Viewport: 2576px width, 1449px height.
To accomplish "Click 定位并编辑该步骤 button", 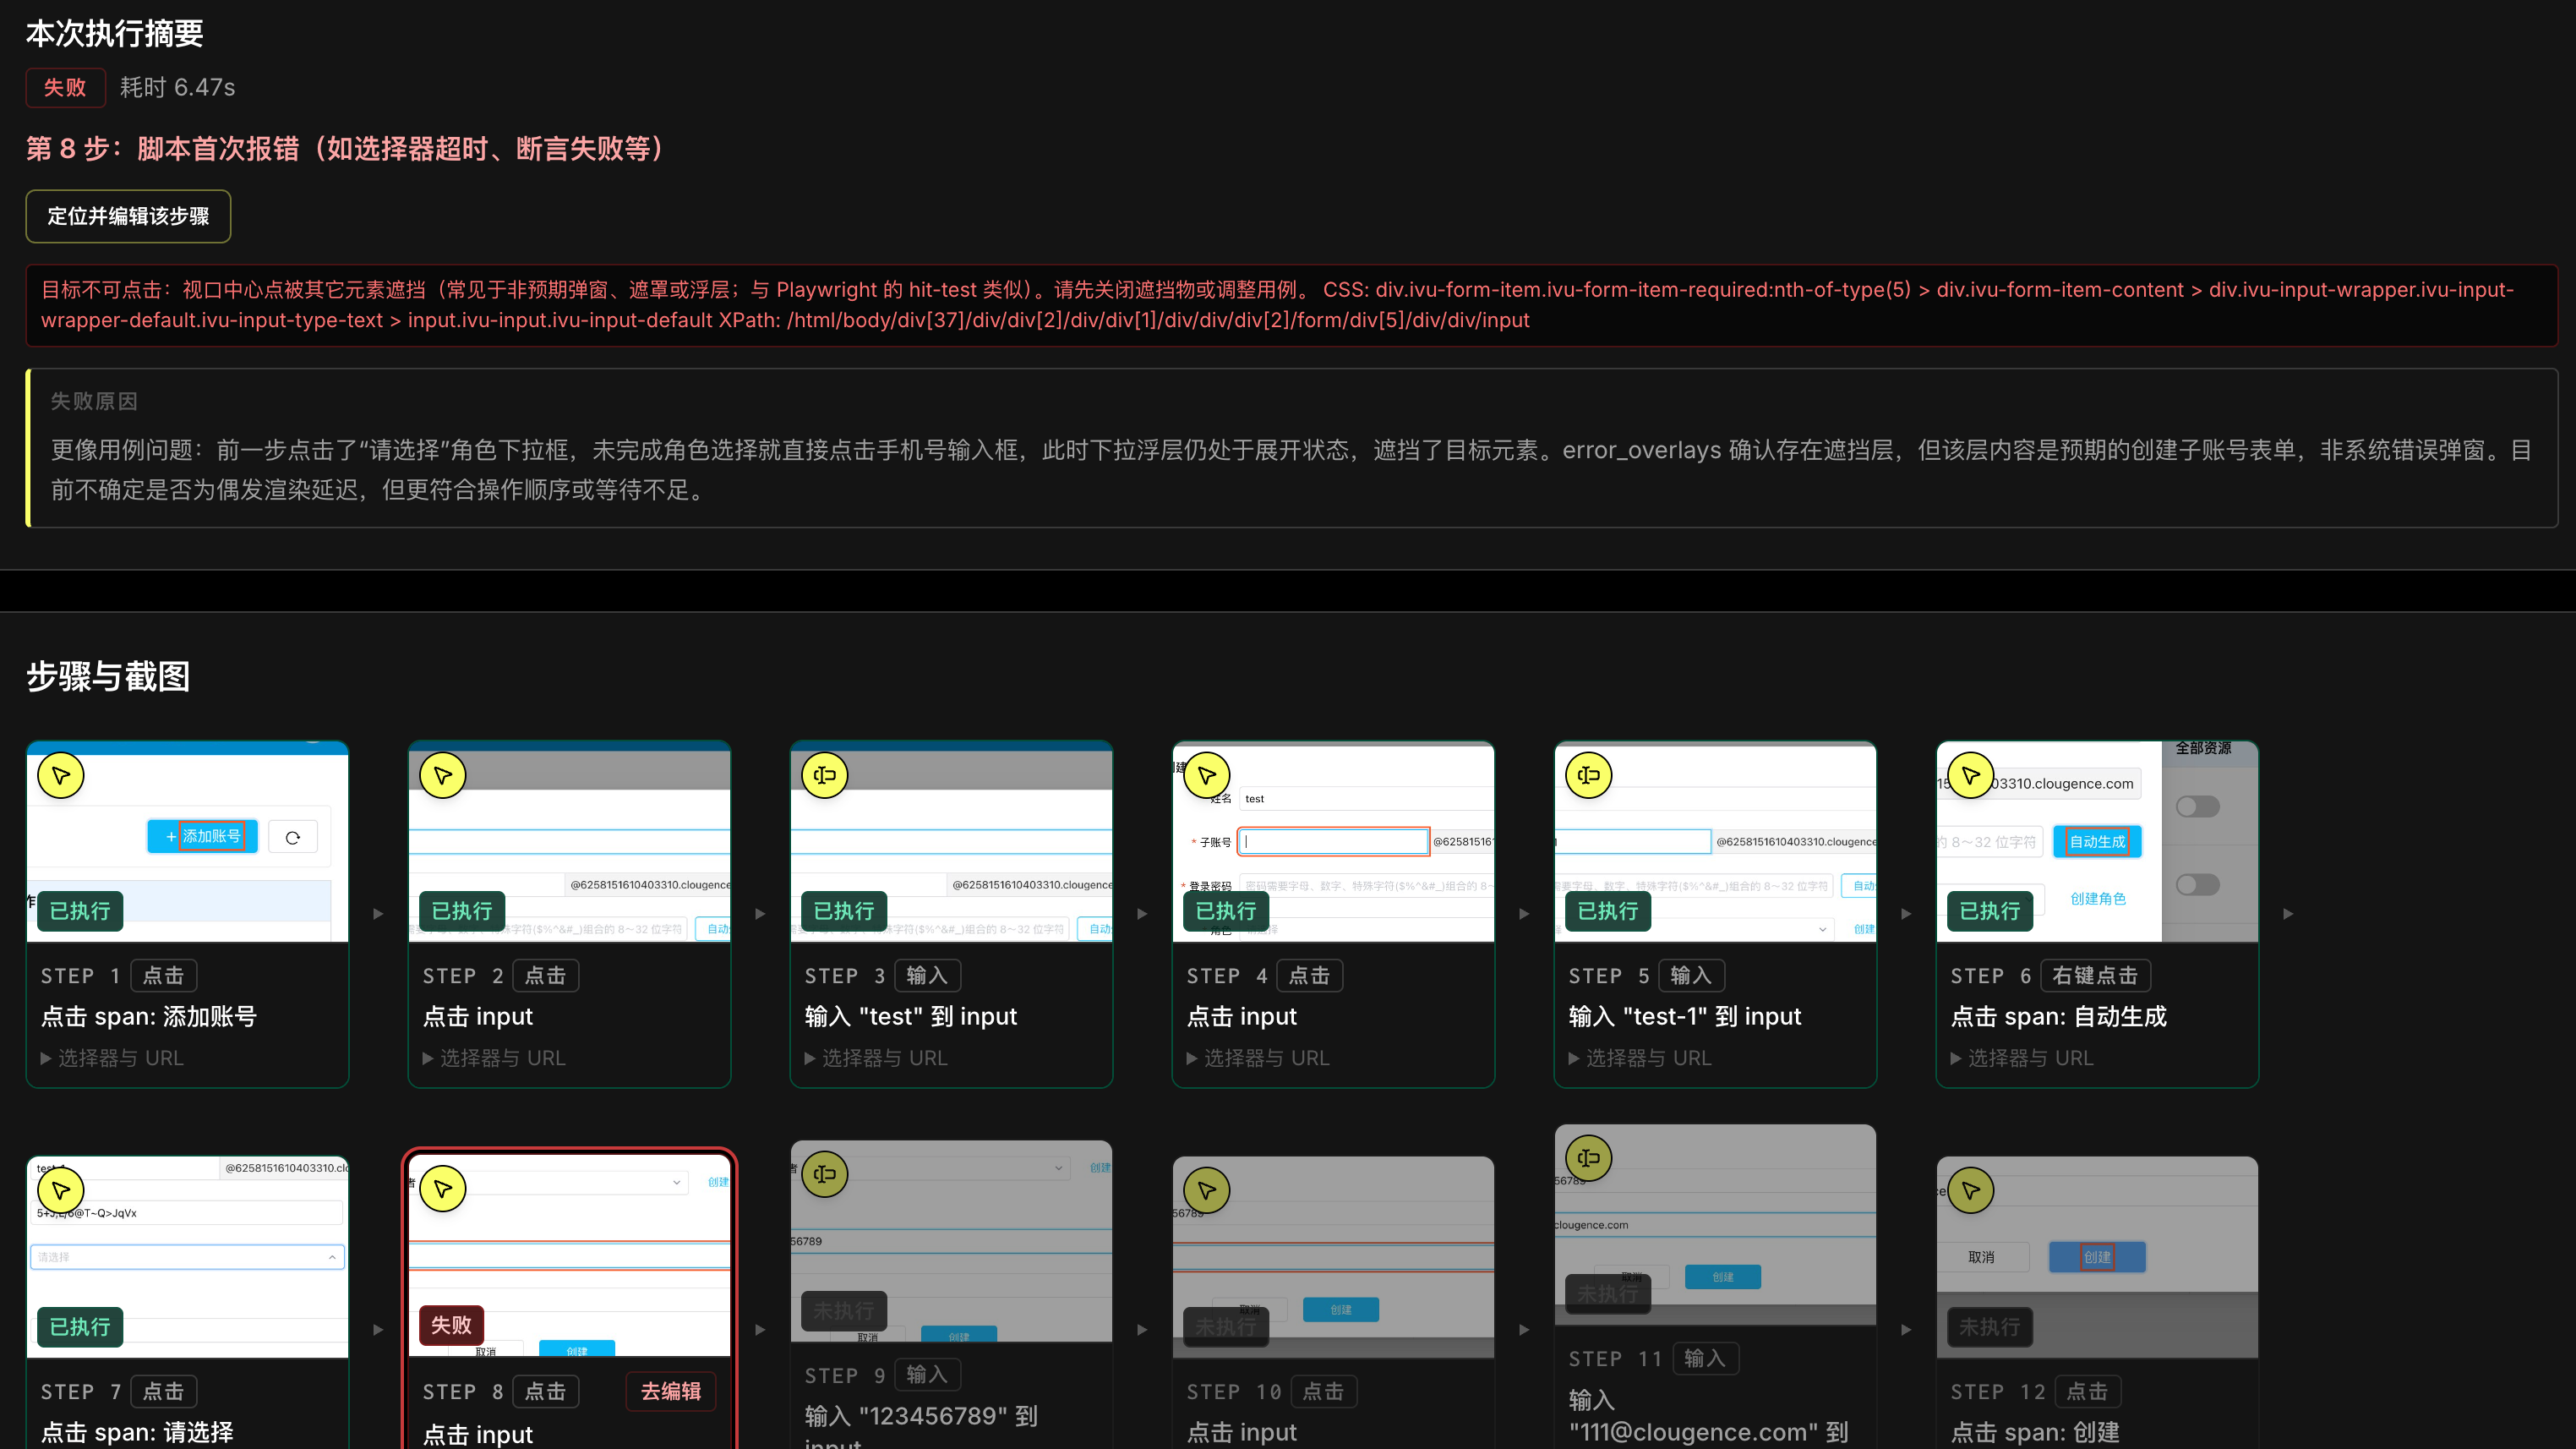I will tap(128, 216).
